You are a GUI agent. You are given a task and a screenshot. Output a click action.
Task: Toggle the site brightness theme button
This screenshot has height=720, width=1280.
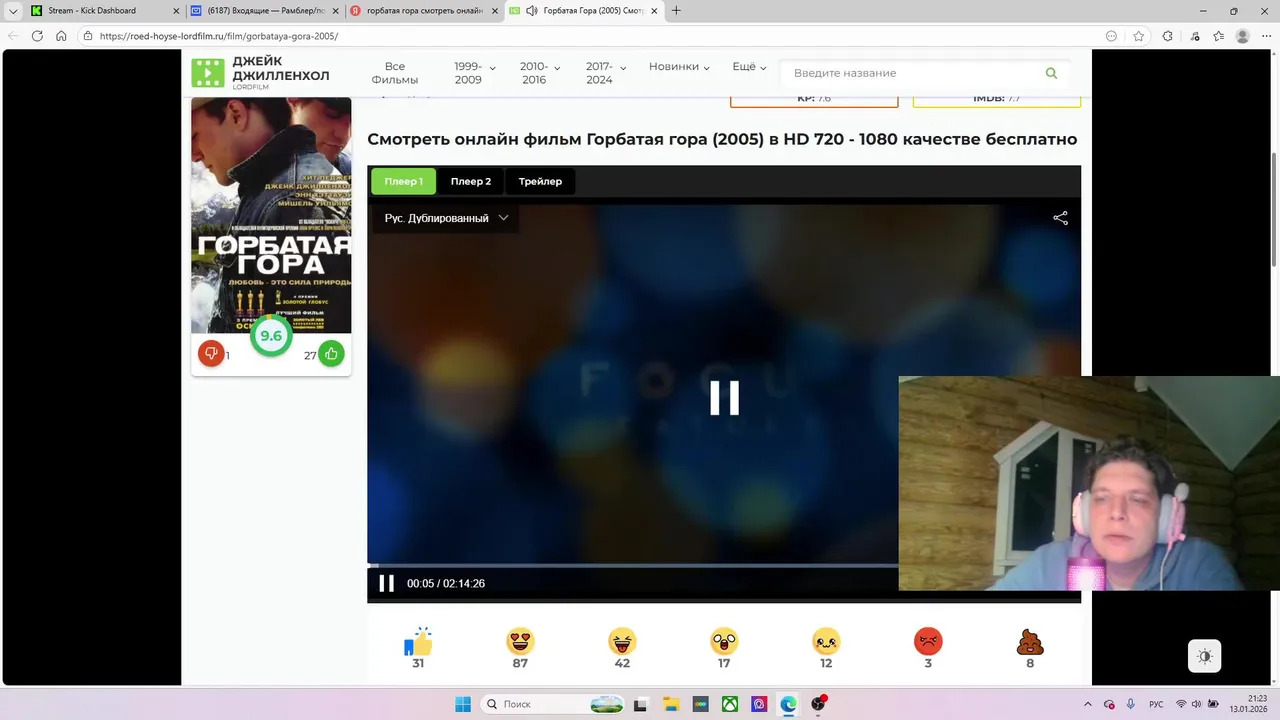tap(1204, 656)
